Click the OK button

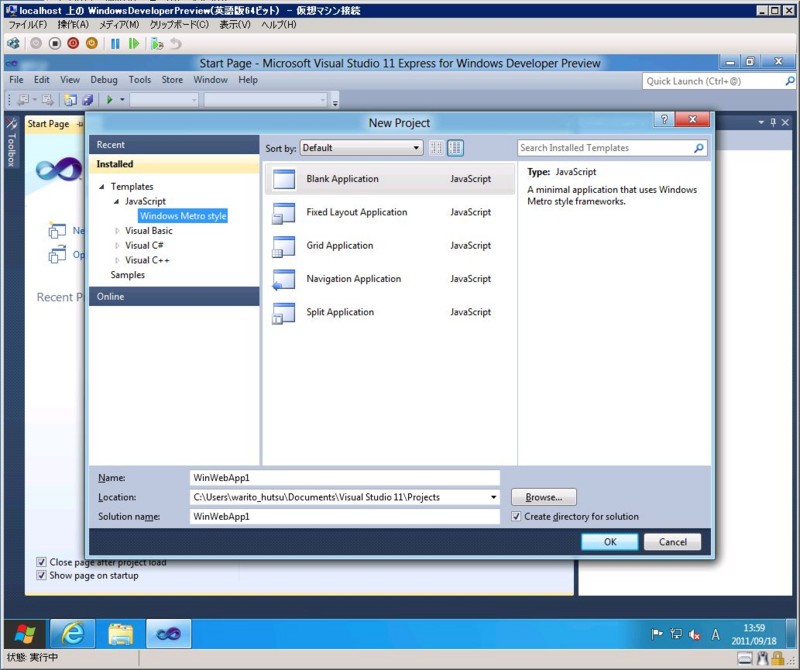click(x=610, y=542)
